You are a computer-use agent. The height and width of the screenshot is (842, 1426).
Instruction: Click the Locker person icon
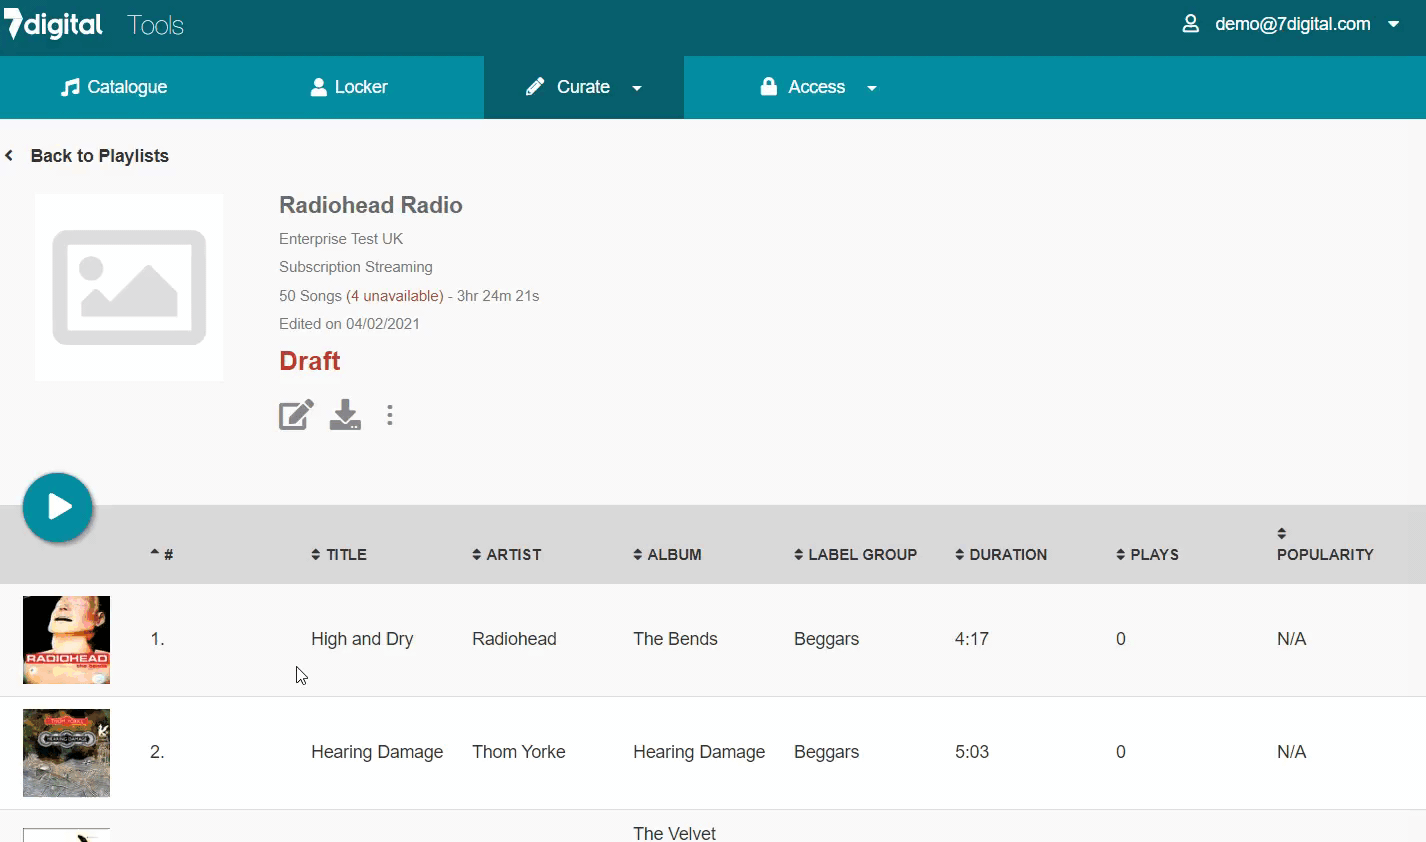[319, 87]
